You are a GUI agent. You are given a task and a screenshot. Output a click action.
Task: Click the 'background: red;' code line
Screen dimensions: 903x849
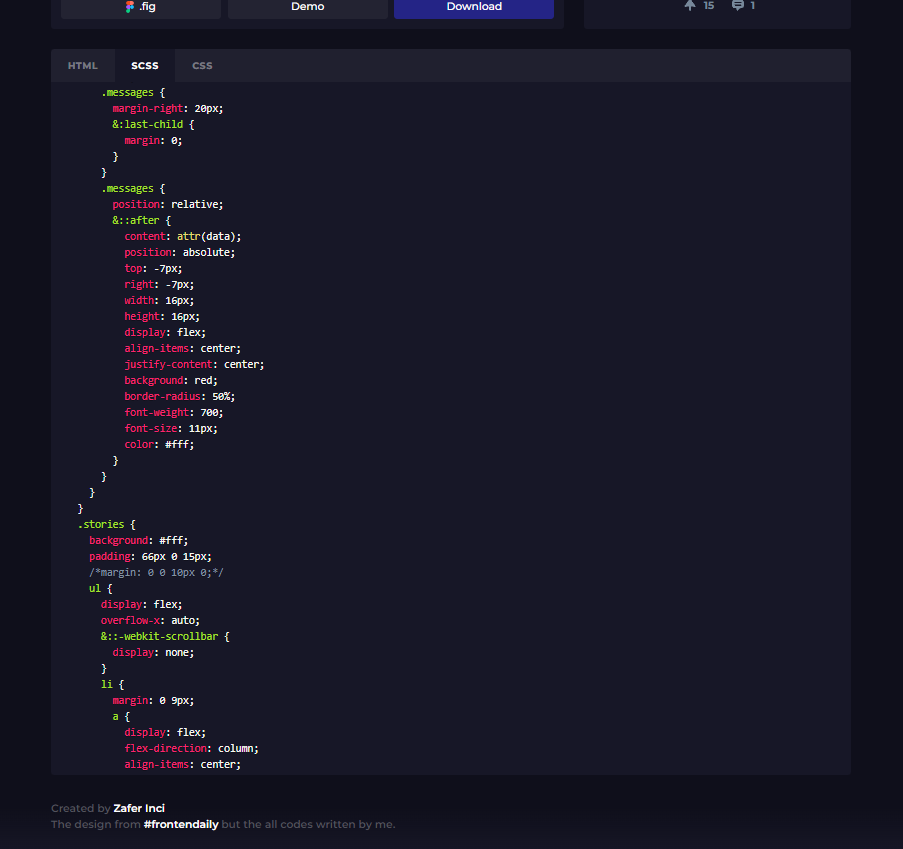coord(171,380)
